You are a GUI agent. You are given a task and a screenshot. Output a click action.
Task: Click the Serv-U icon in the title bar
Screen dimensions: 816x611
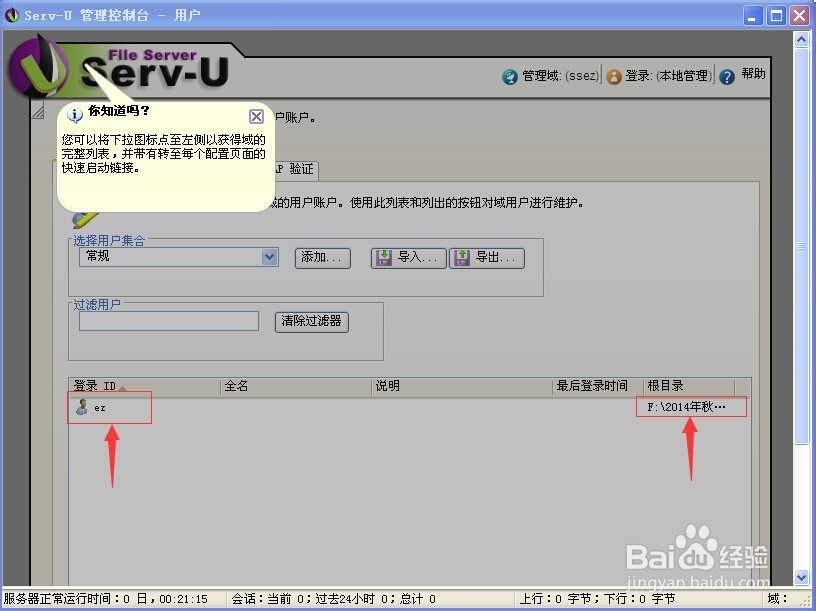(x=11, y=14)
